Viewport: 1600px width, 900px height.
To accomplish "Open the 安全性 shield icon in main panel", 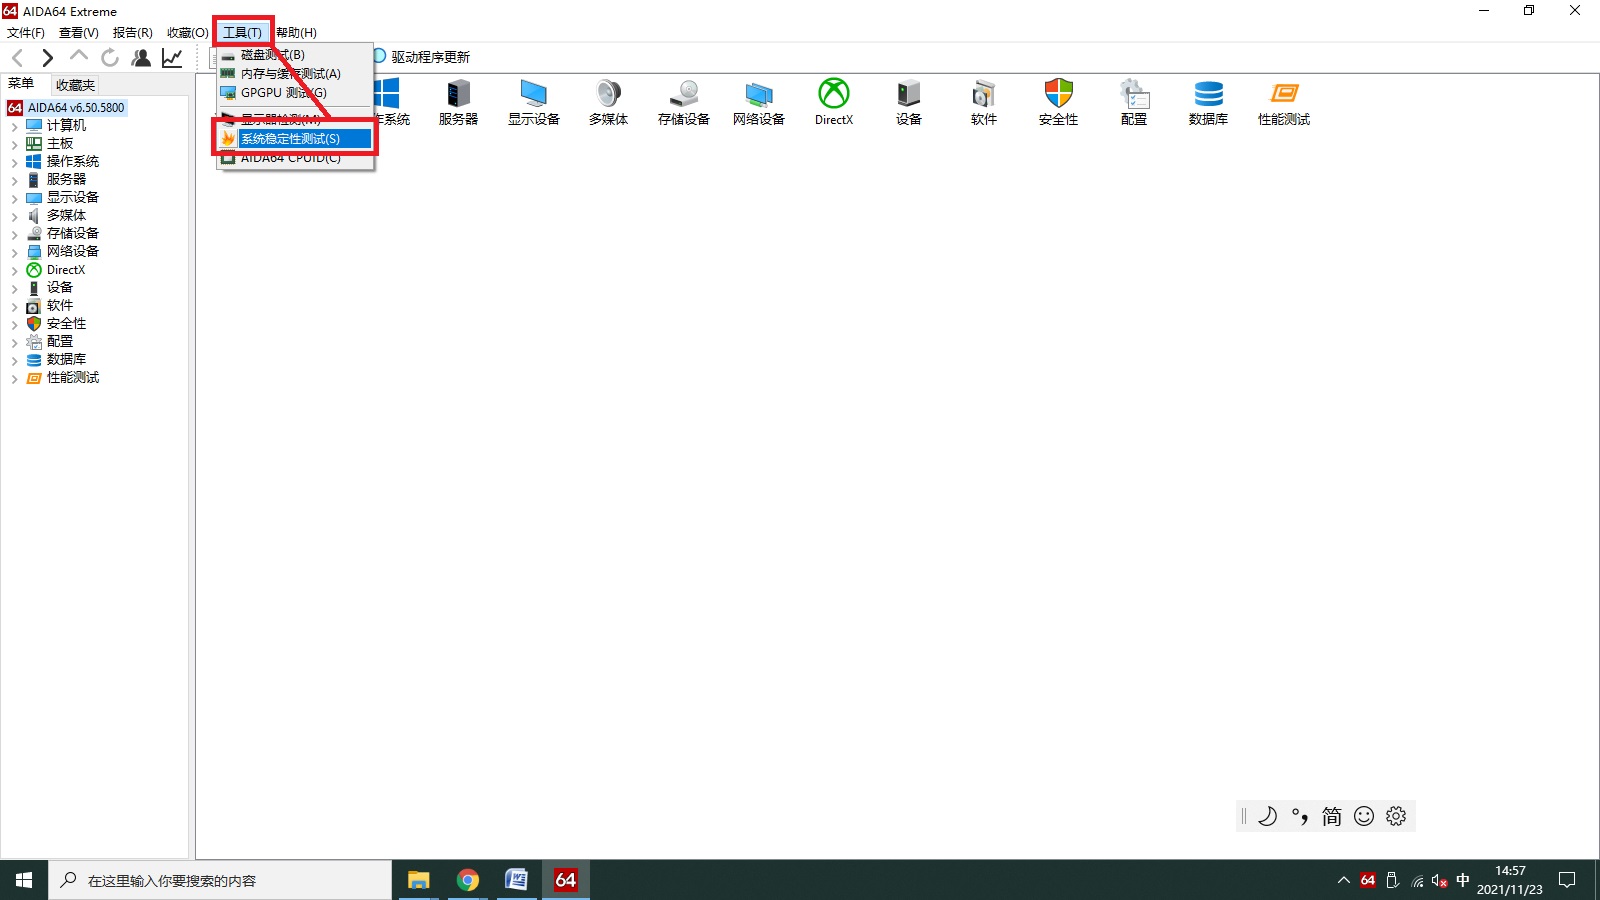I will [x=1058, y=101].
